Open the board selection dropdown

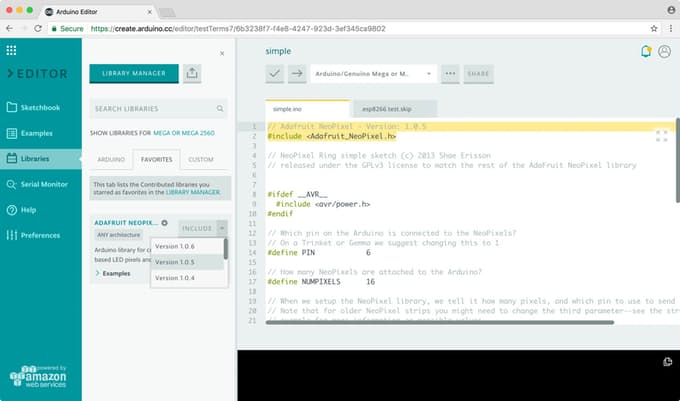[373, 73]
